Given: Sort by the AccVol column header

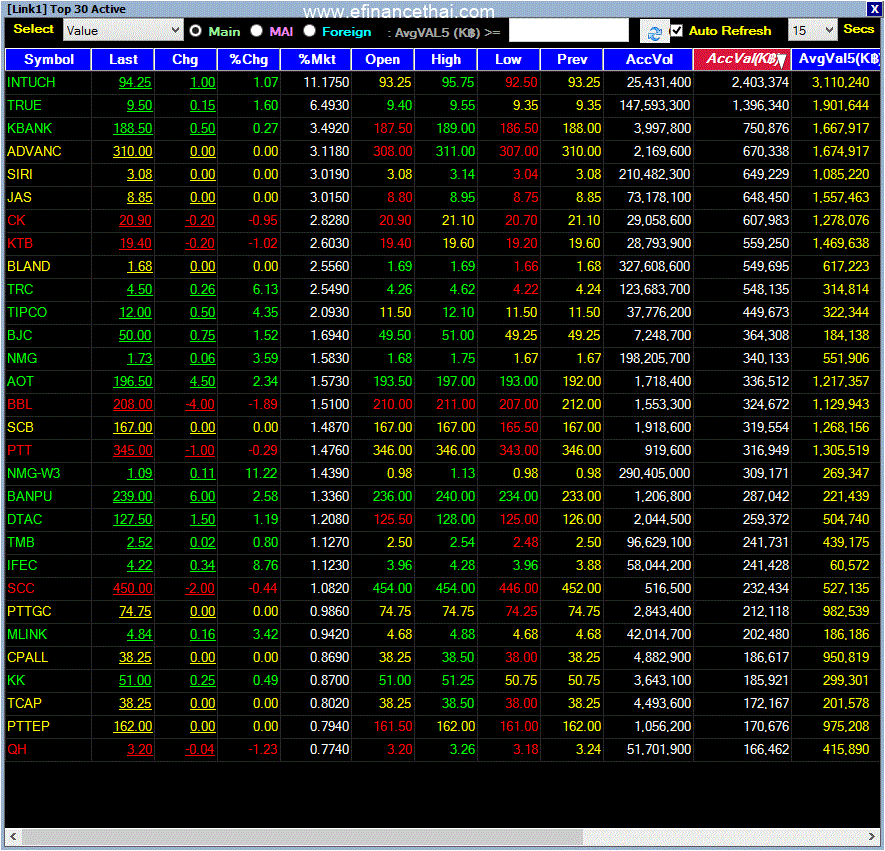Looking at the screenshot, I should [x=649, y=59].
